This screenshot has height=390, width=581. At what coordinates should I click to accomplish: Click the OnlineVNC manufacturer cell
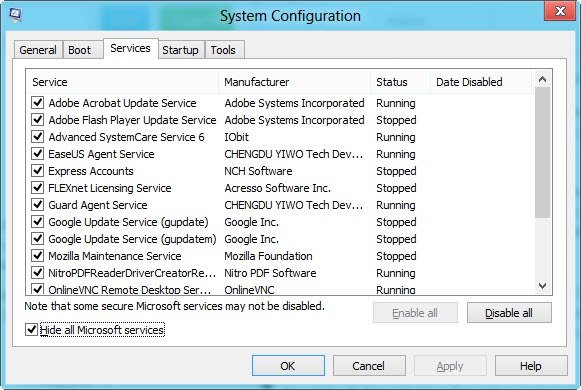[249, 290]
